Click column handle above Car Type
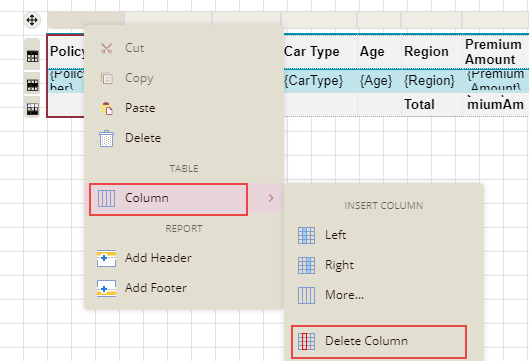Image resolution: width=529 pixels, height=361 pixels. pyautogui.click(x=319, y=20)
